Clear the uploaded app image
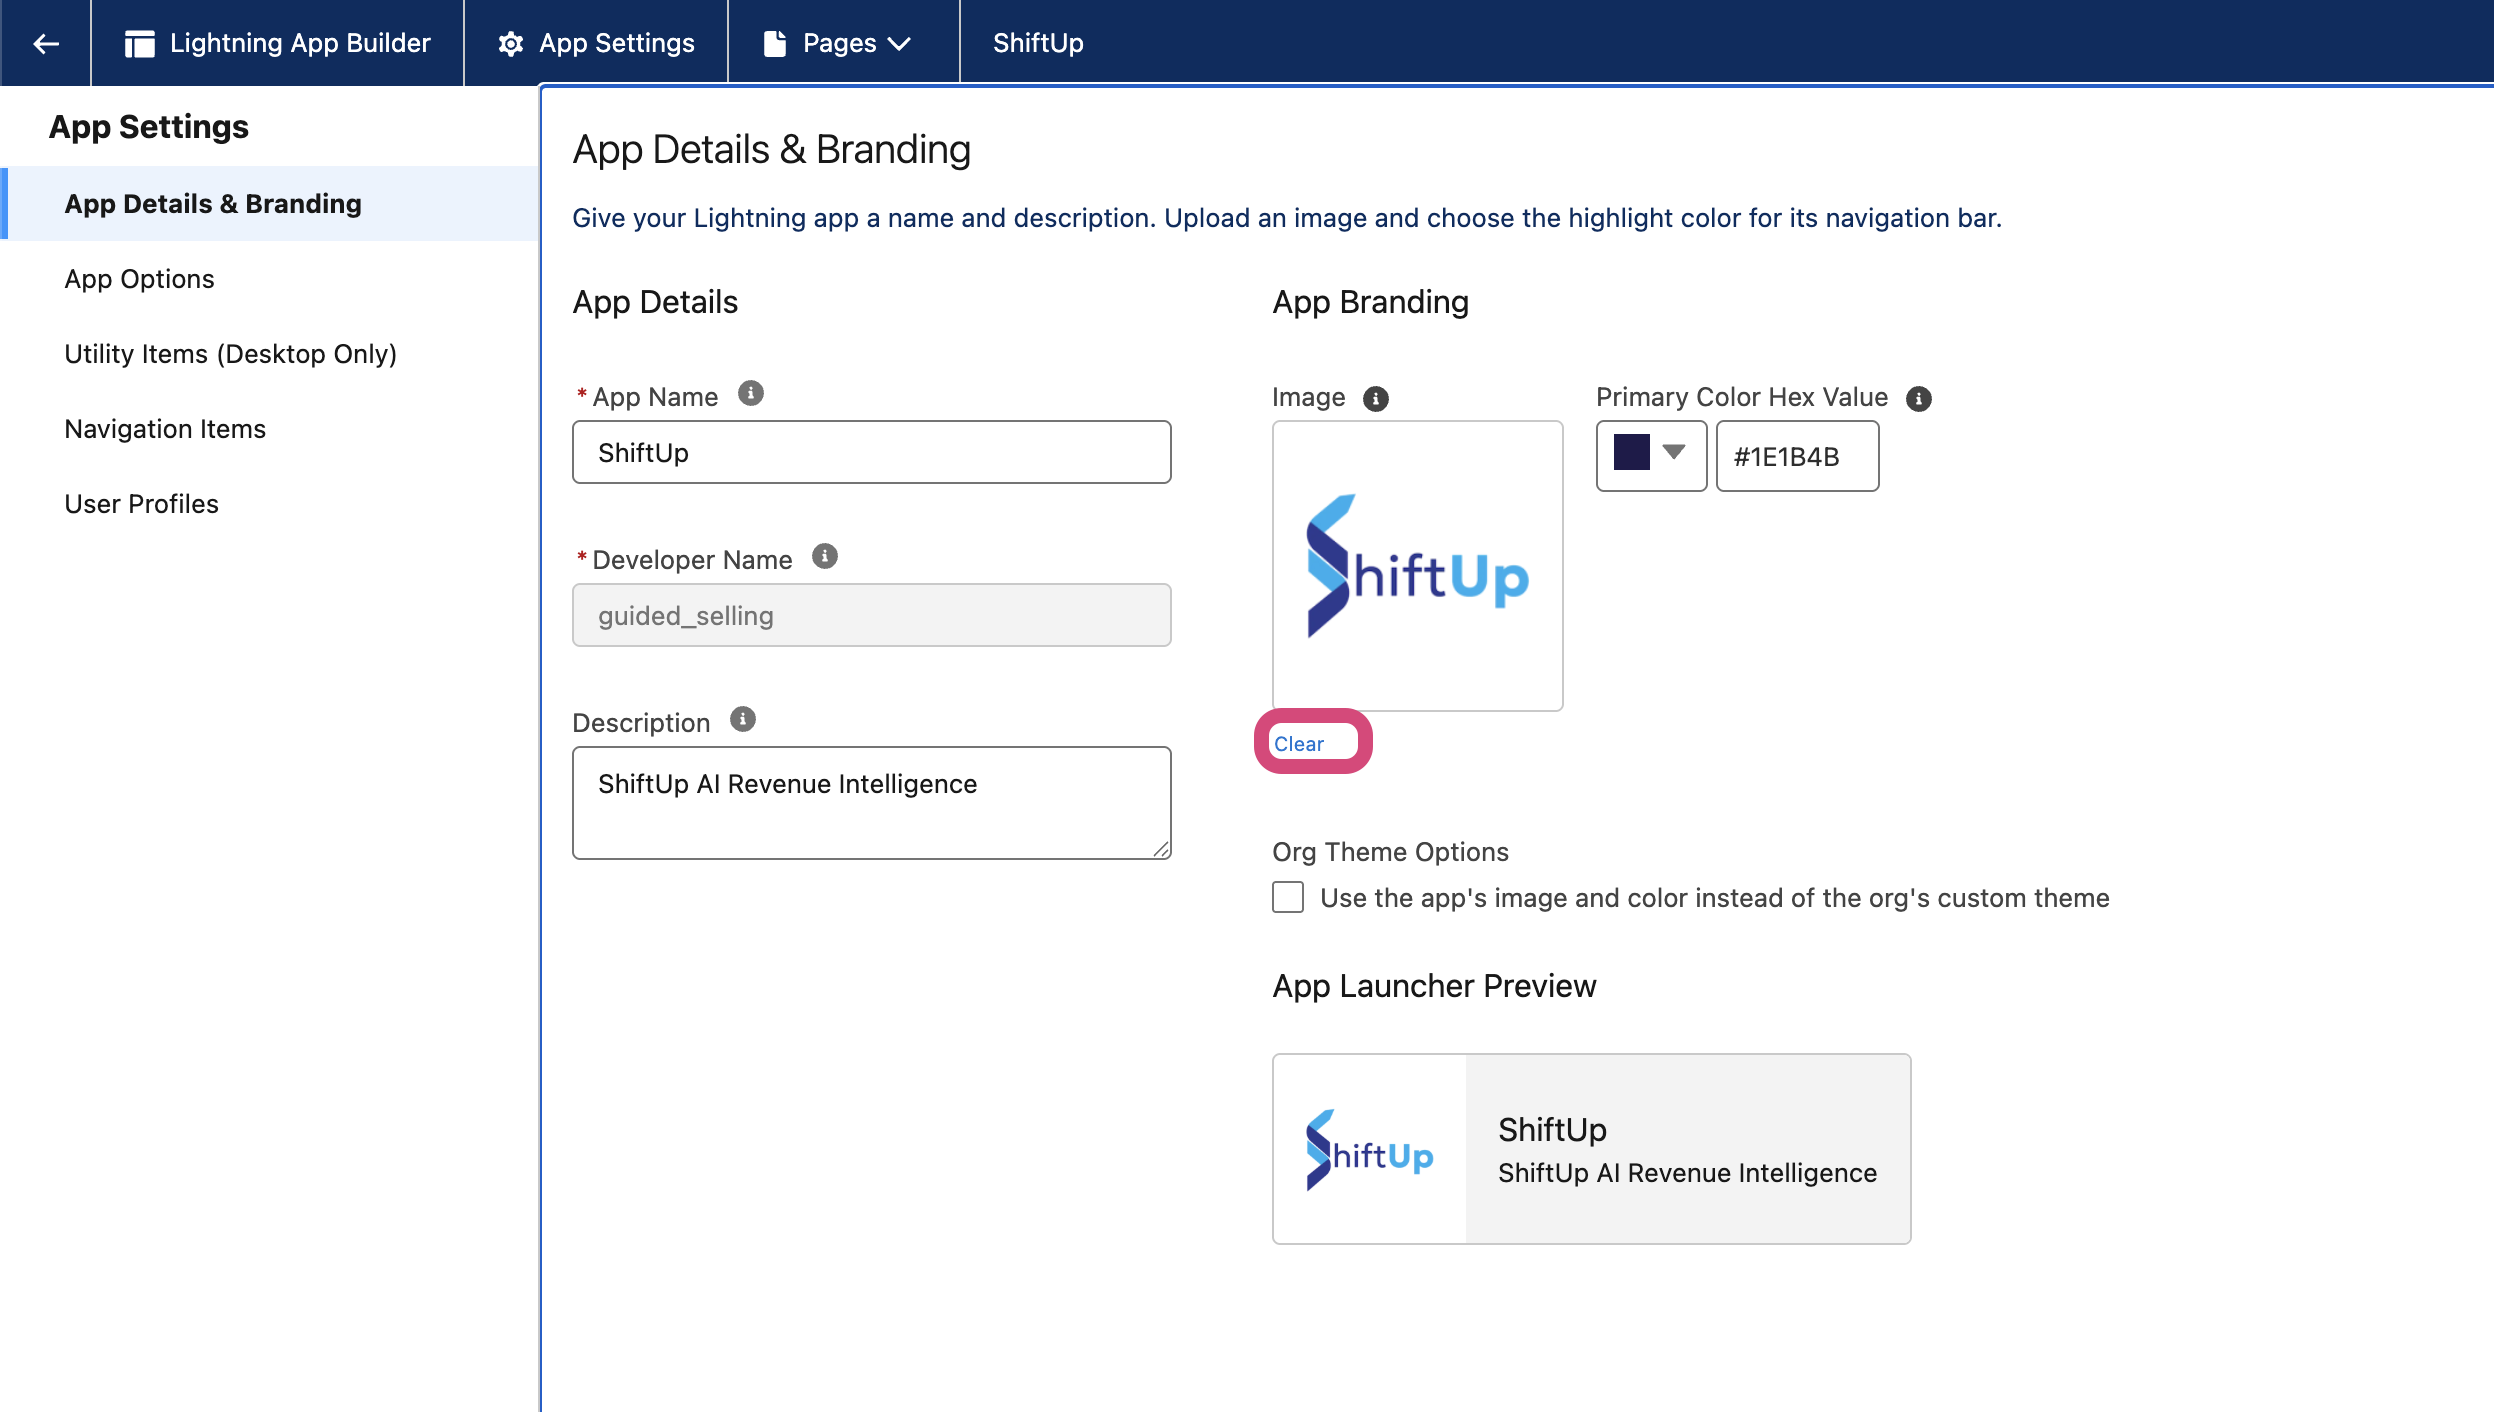The height and width of the screenshot is (1412, 2494). (1299, 744)
